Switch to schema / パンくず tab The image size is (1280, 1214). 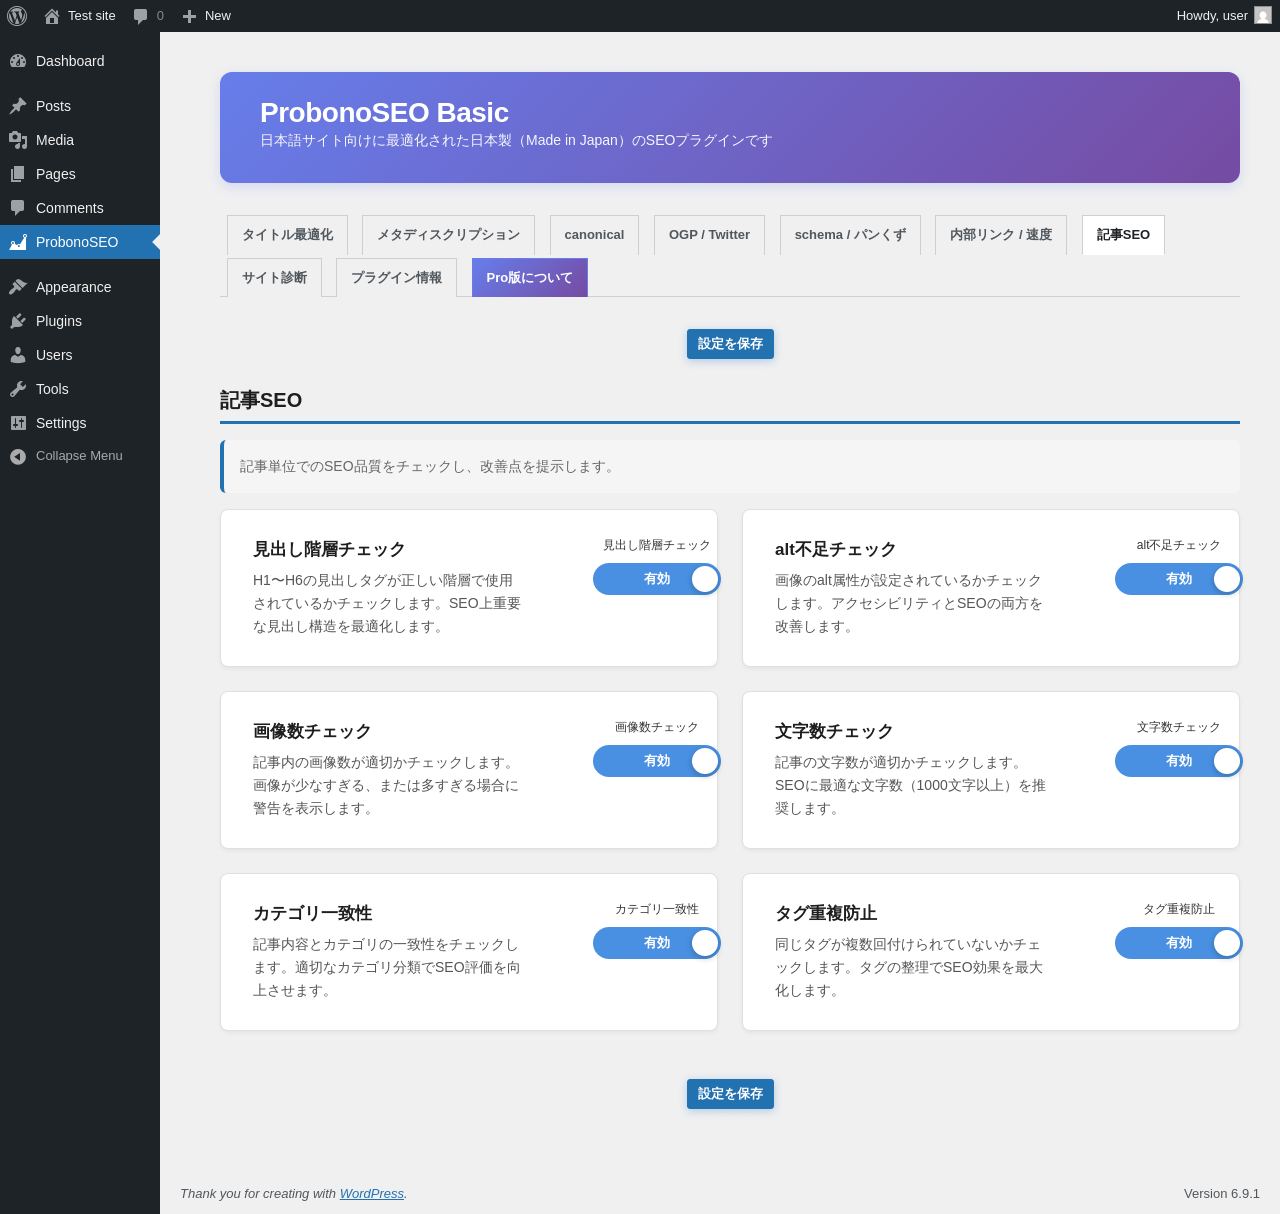tap(850, 235)
